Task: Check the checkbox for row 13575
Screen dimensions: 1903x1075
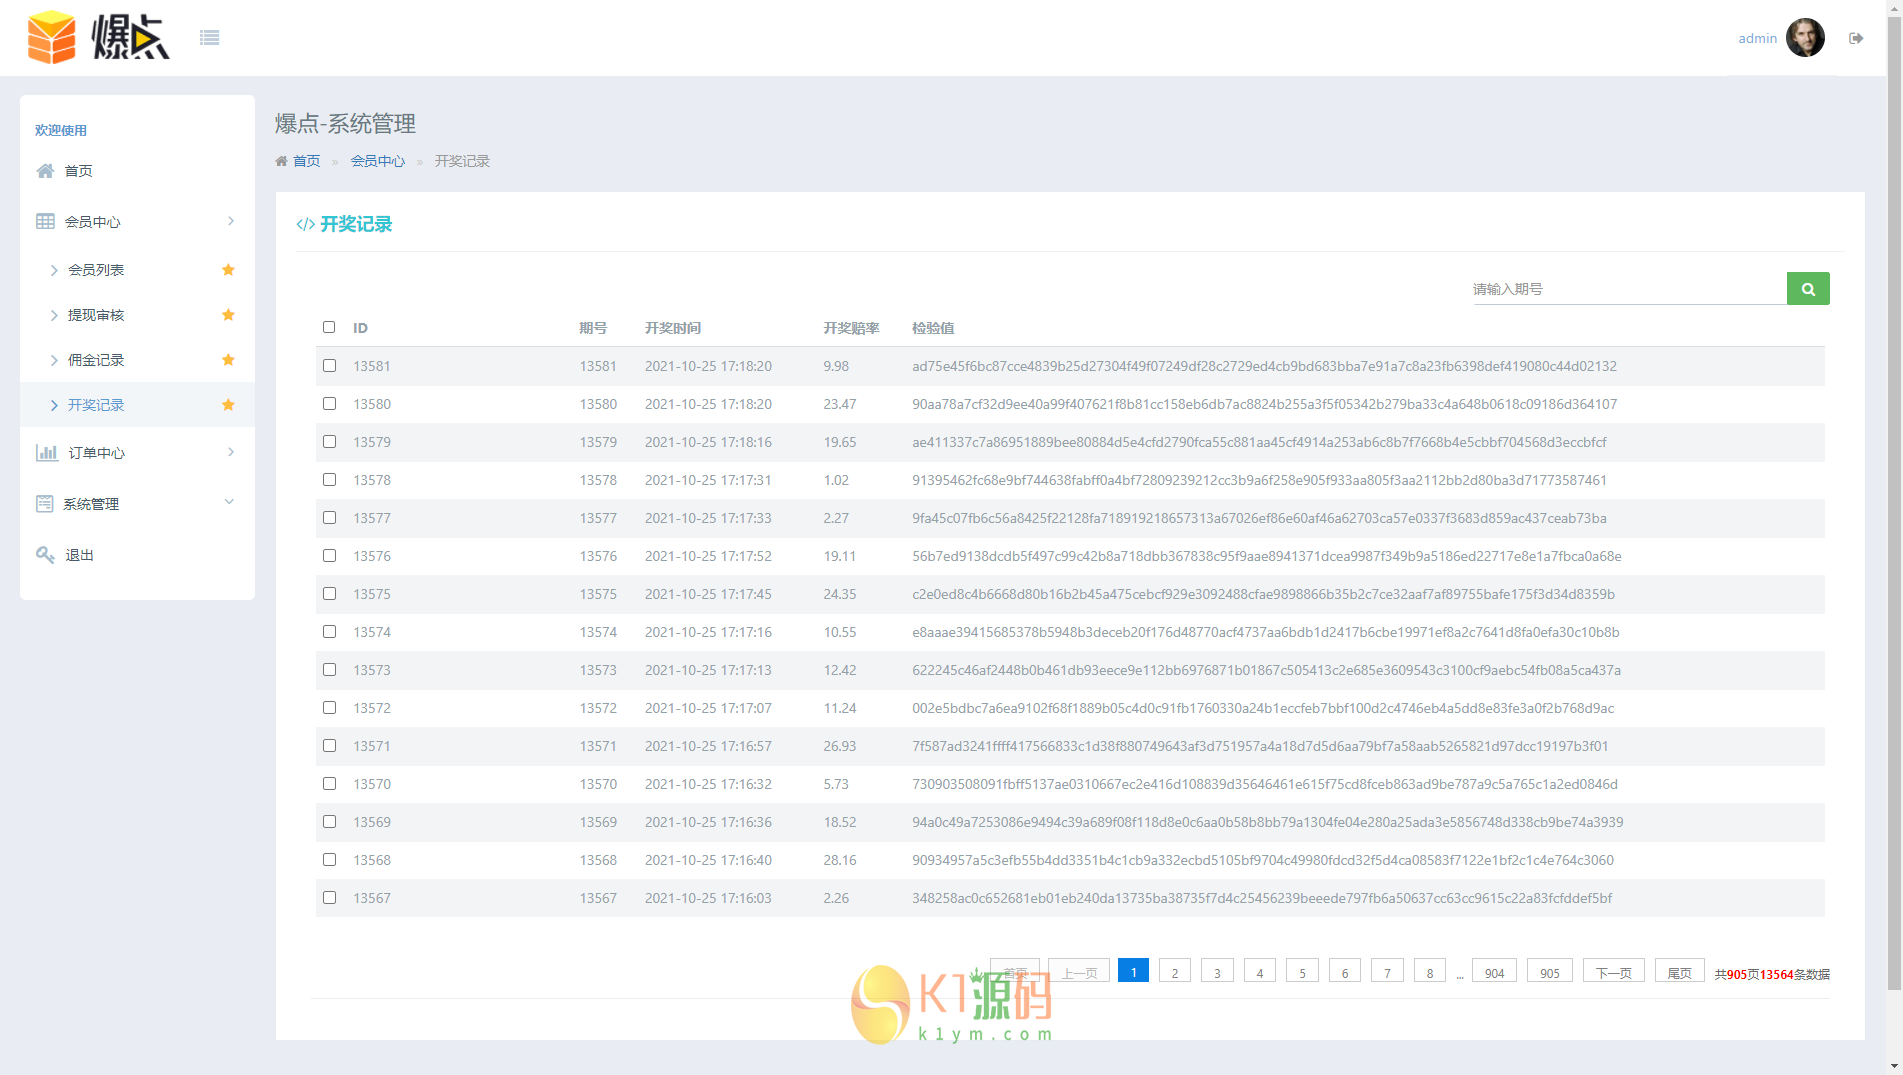Action: click(329, 594)
